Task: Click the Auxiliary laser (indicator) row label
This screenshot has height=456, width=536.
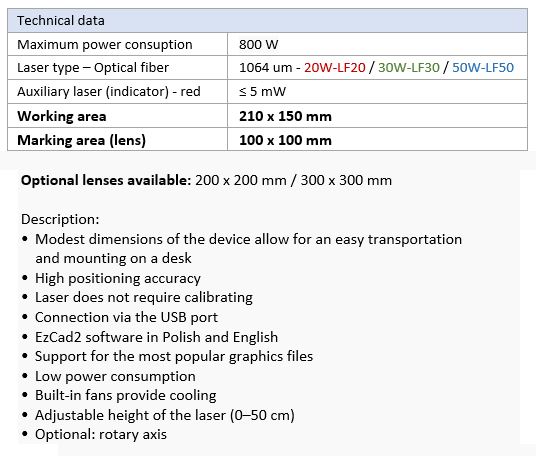Action: 109,92
